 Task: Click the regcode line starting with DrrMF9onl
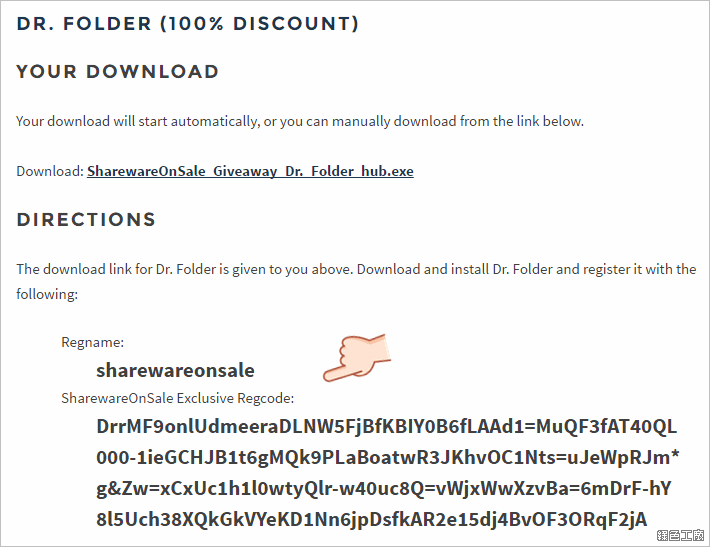click(386, 427)
